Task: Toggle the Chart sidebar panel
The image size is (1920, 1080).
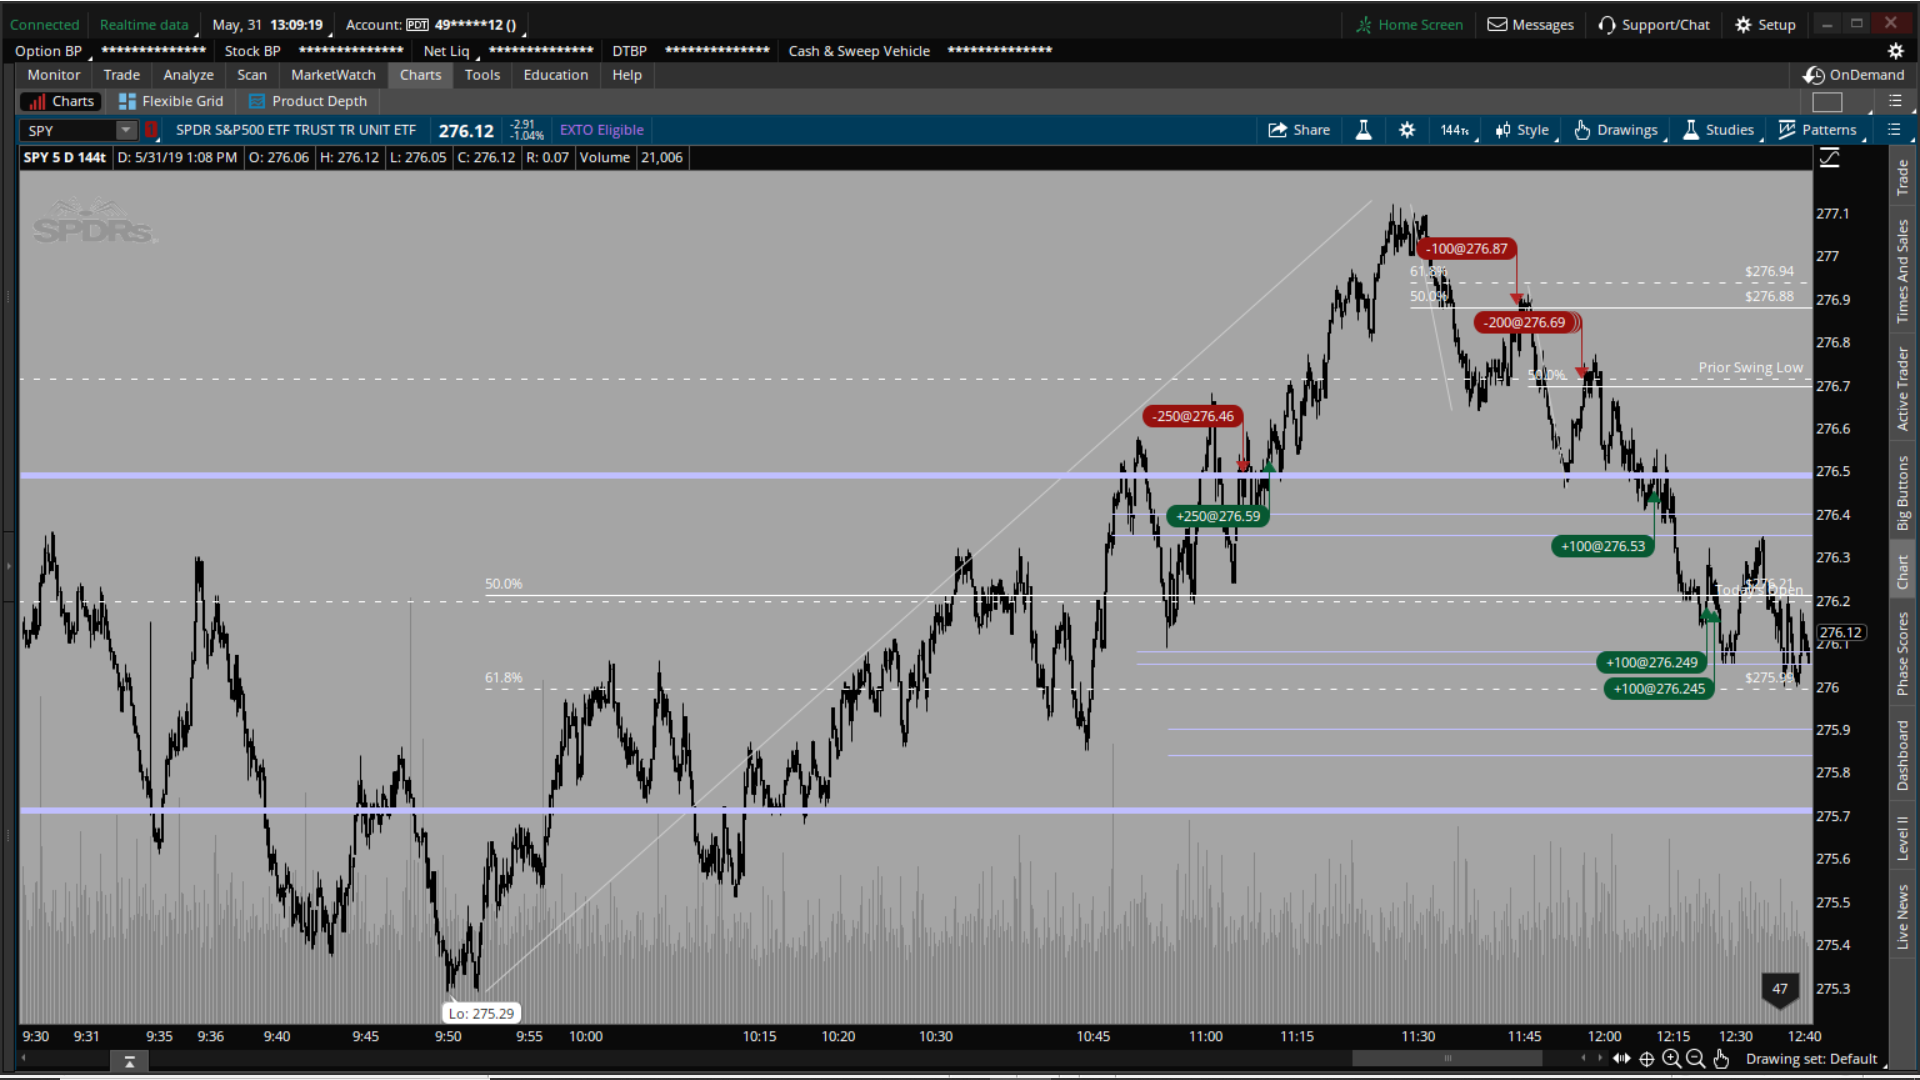Action: 1902,573
